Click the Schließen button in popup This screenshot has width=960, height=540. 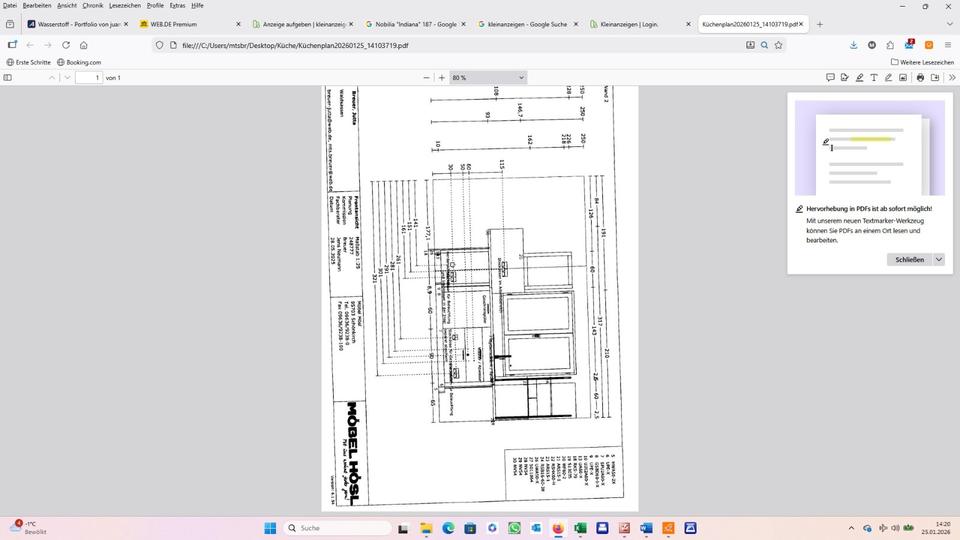[908, 259]
